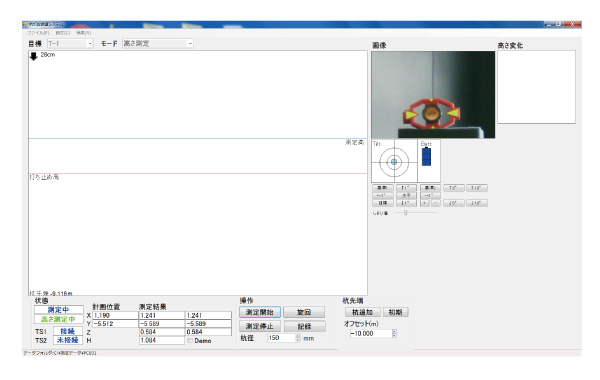Click the TS2 未接続 connection status
Image resolution: width=600 pixels, height=380 pixels.
tap(68, 340)
